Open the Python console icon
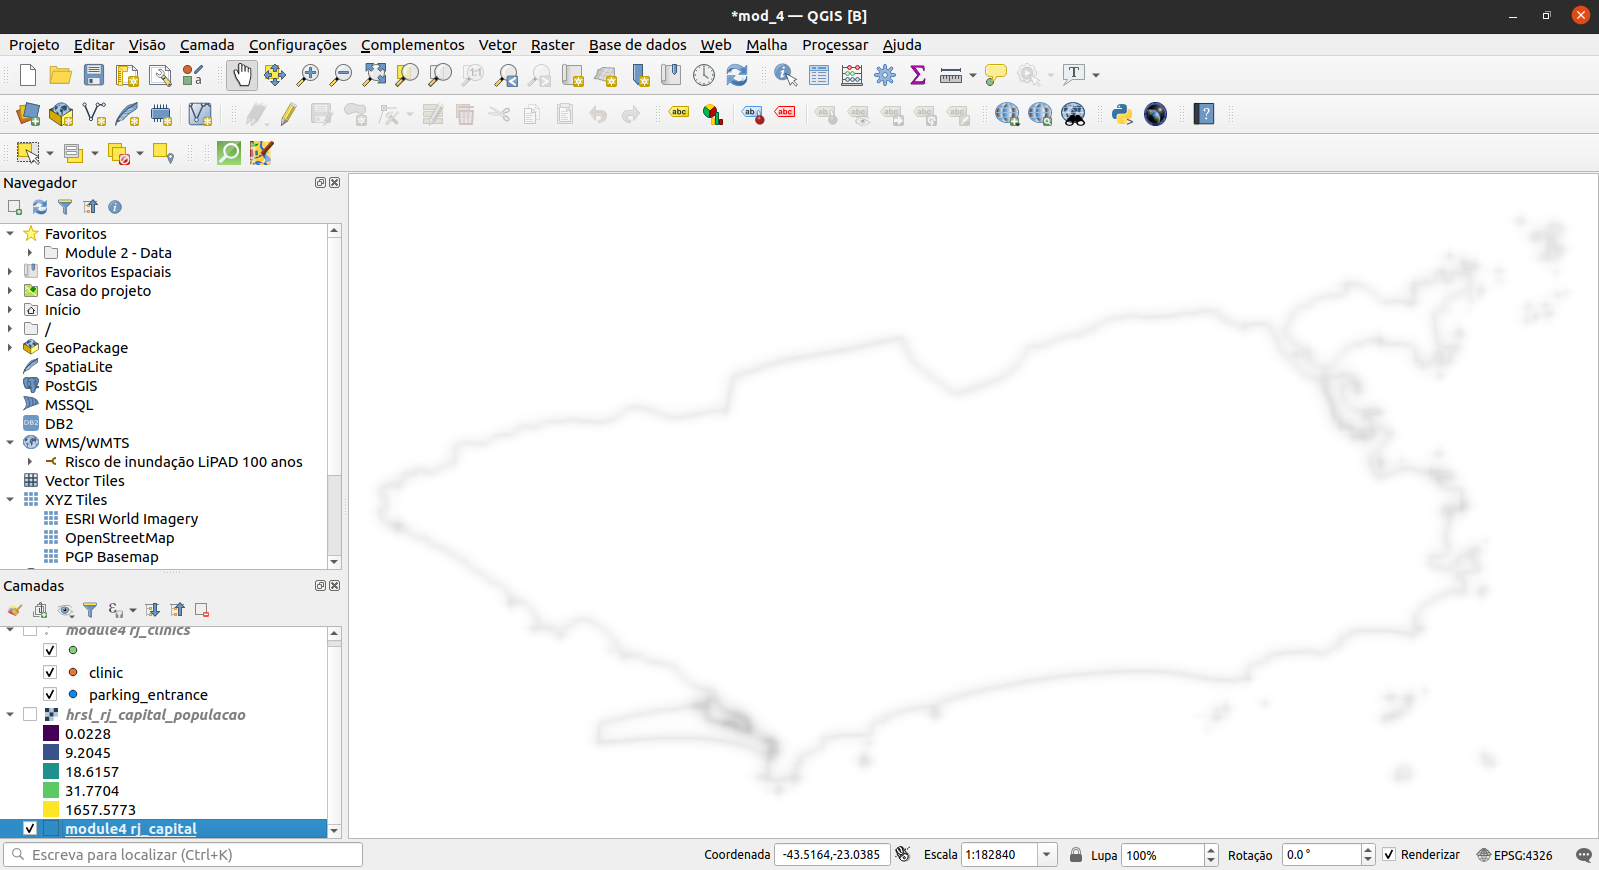The height and width of the screenshot is (870, 1599). click(x=1122, y=114)
